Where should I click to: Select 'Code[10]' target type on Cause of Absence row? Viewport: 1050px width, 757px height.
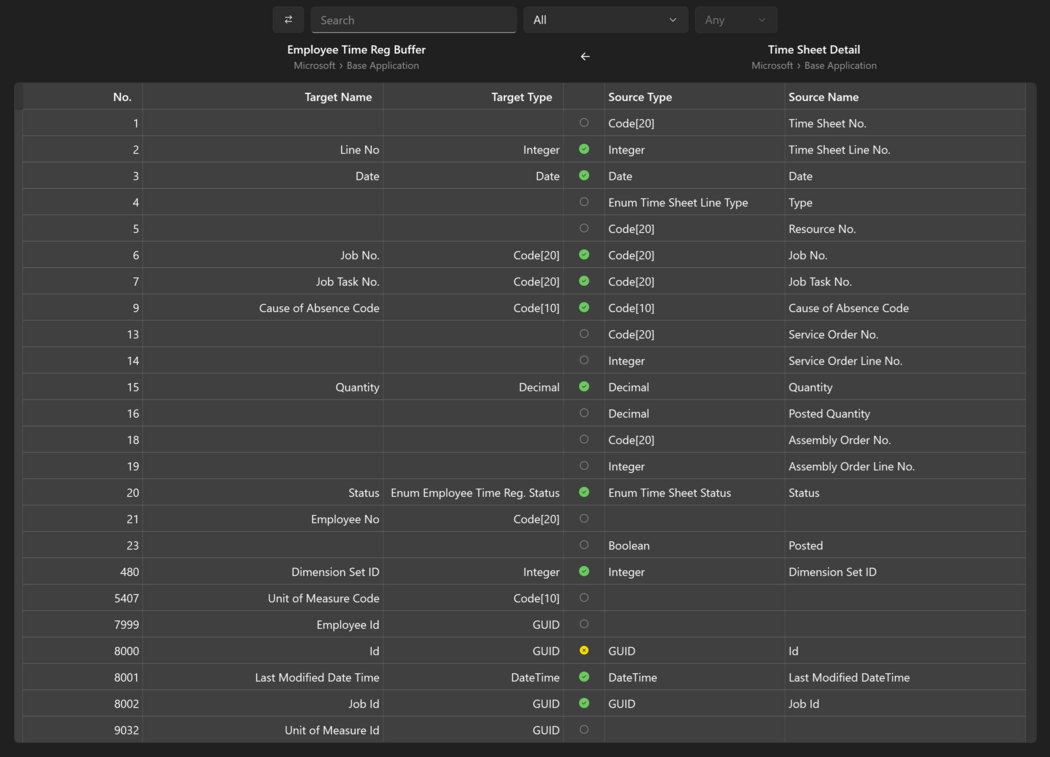click(x=473, y=307)
